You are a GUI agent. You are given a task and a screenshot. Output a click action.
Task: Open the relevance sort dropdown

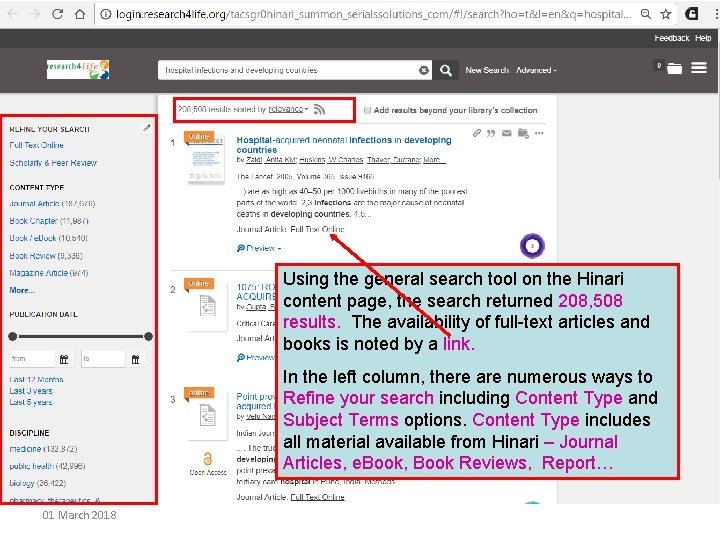click(288, 109)
